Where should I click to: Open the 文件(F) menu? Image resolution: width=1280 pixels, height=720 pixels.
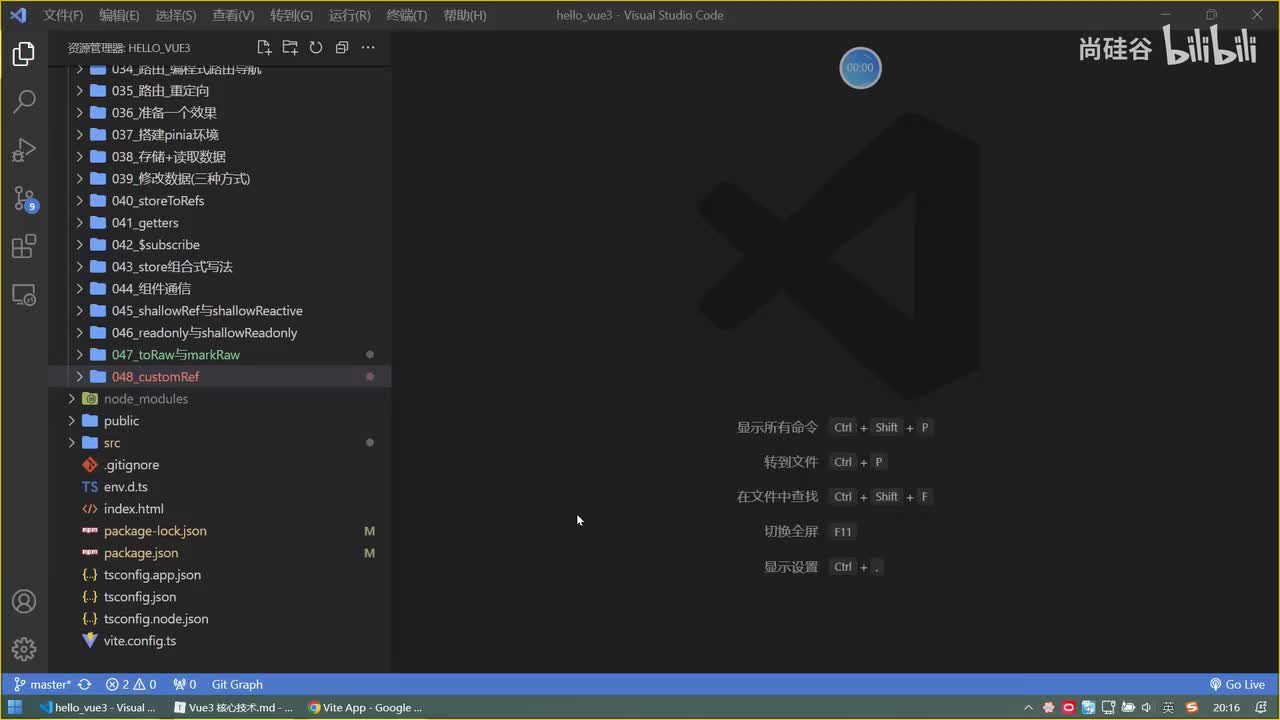[63, 15]
